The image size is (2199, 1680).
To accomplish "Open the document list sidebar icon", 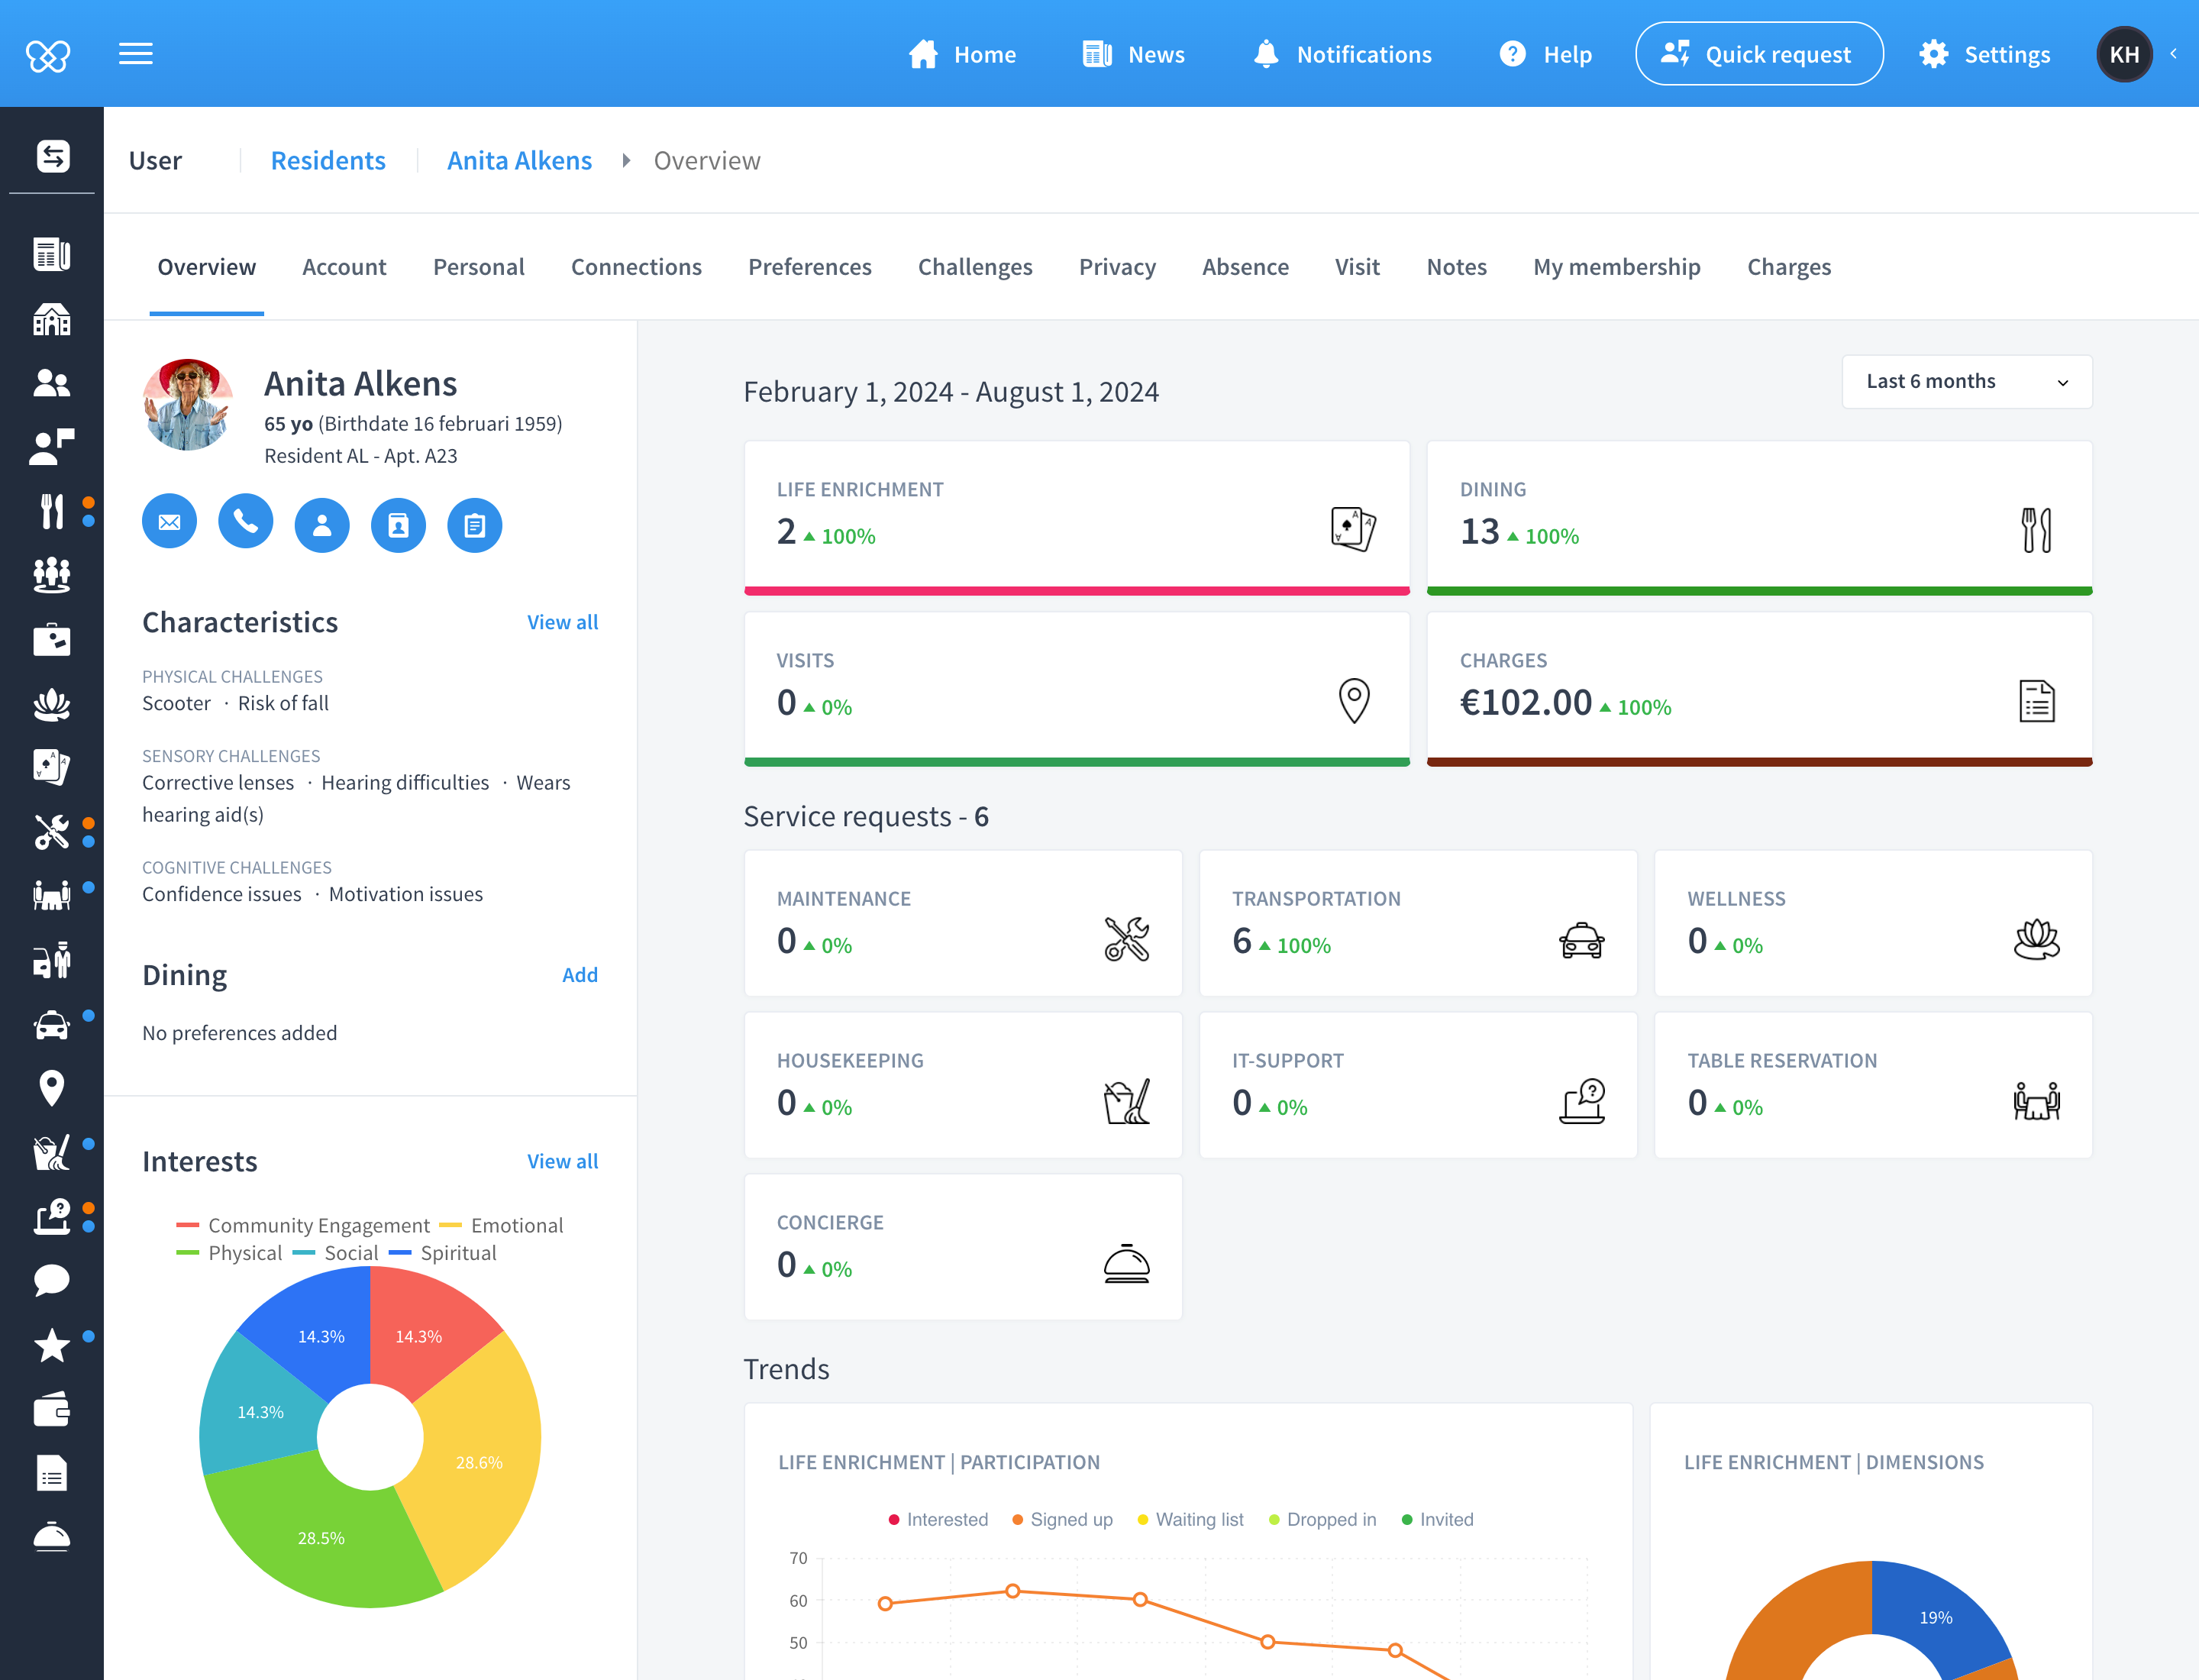I will [52, 1473].
